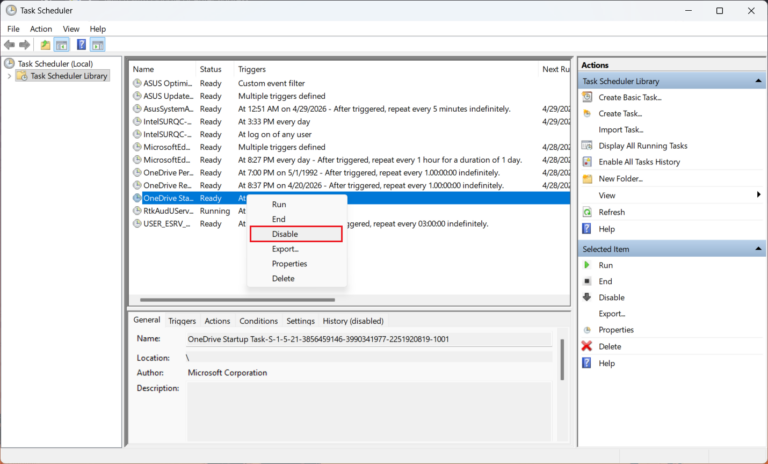Select the AsusSystemA.. task row
The width and height of the screenshot is (768, 464).
[x=350, y=109]
